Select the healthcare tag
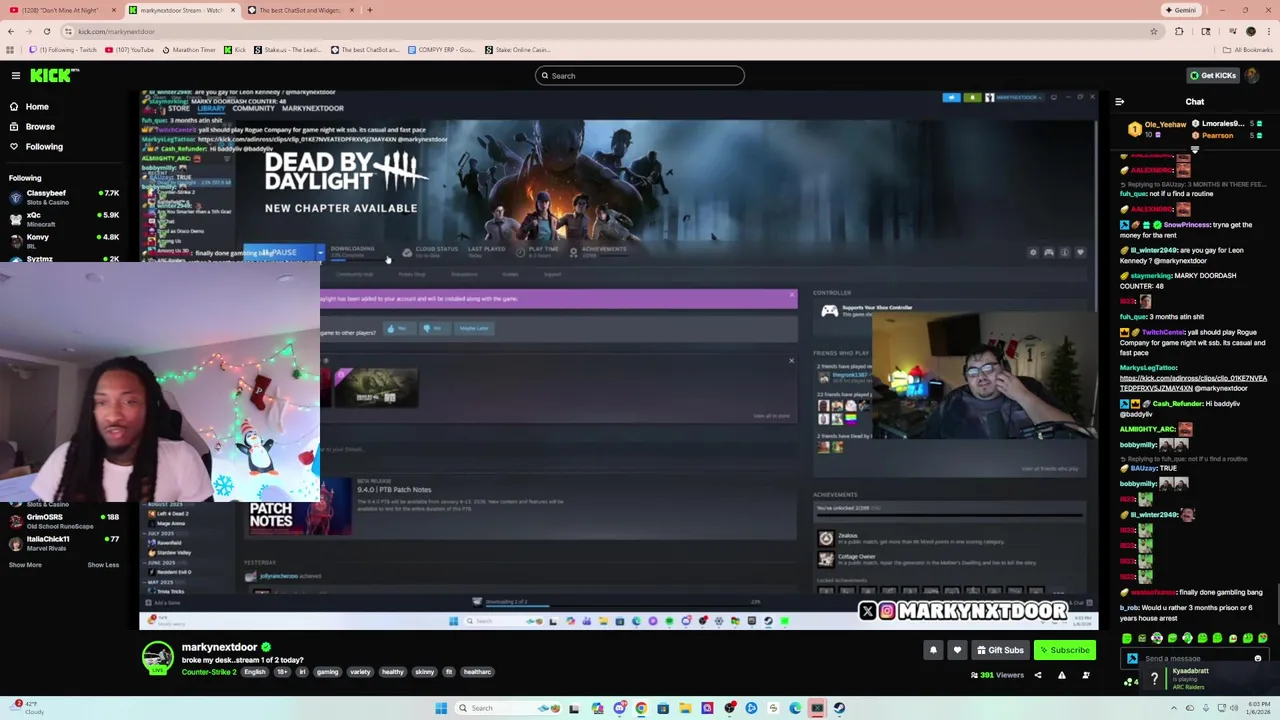This screenshot has height=720, width=1280. point(477,672)
